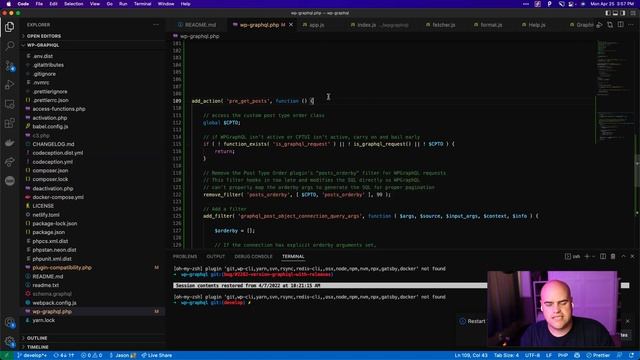Screen dimensions: 640x360
Task: Add a new terminal with plus icon
Action: click(x=587, y=256)
